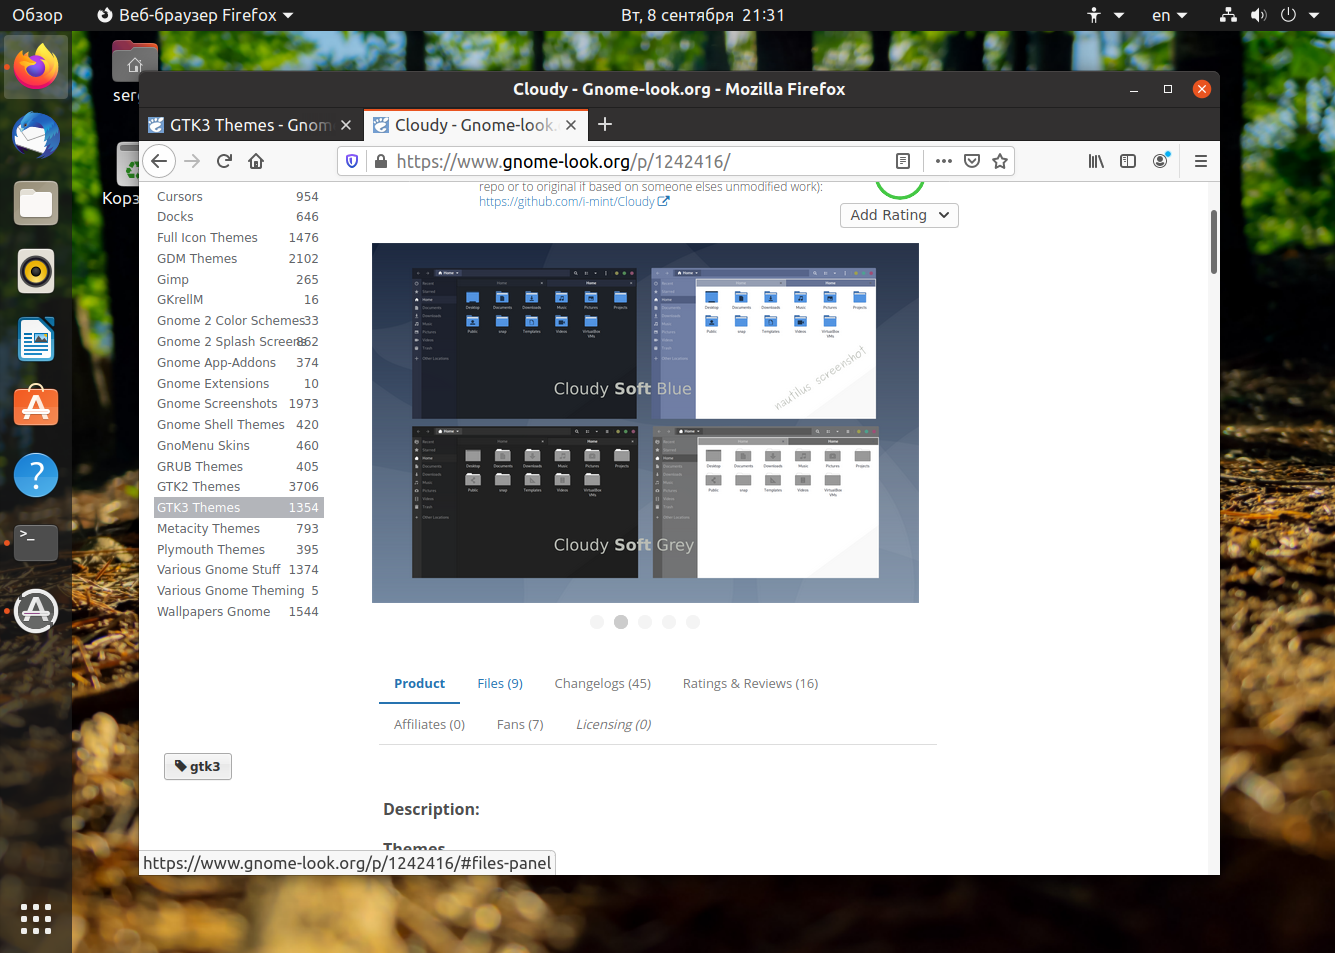Viewport: 1335px width, 953px height.
Task: Open Firefox app menu in top bar
Action: click(x=195, y=15)
